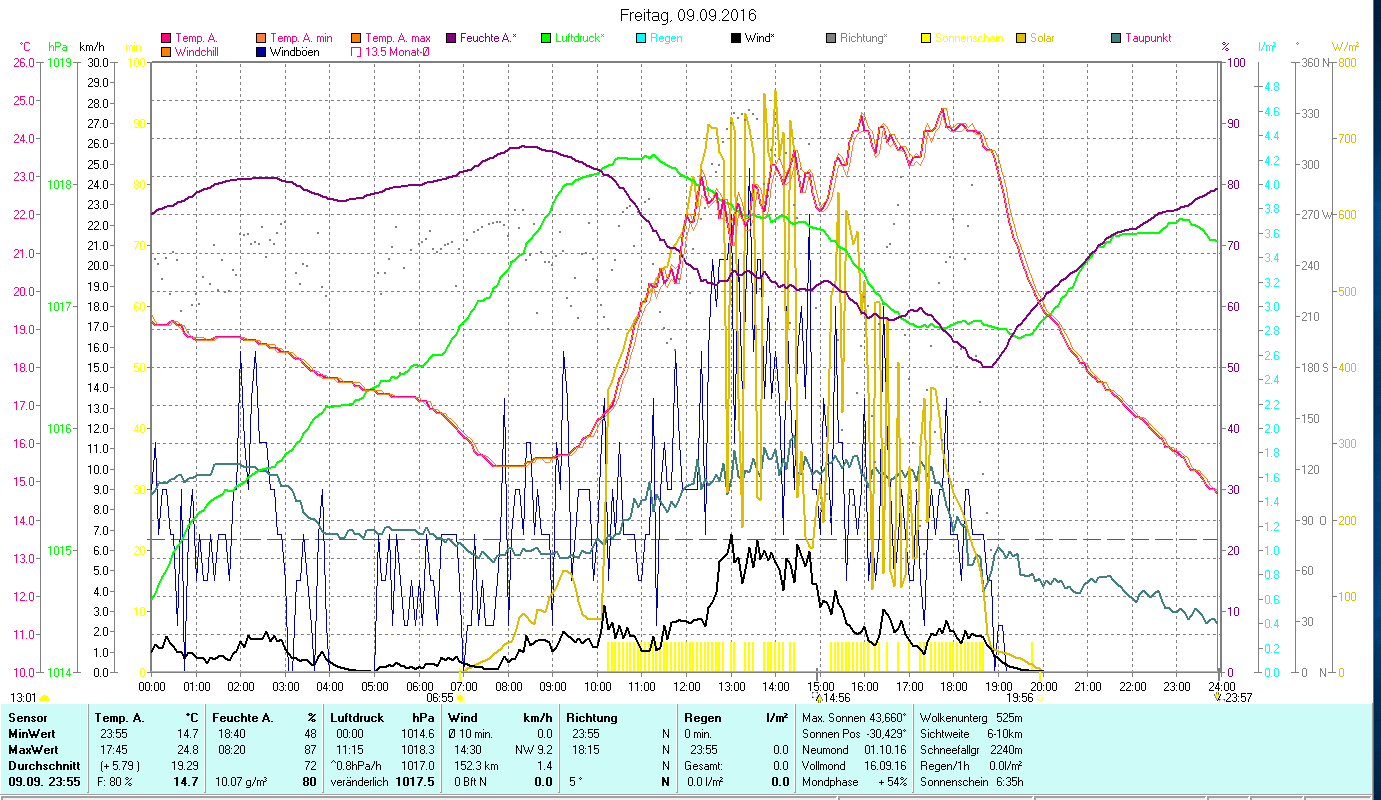This screenshot has height=800, width=1381.
Task: Click the Vollmond 16.09.16 entry
Action: (x=855, y=765)
